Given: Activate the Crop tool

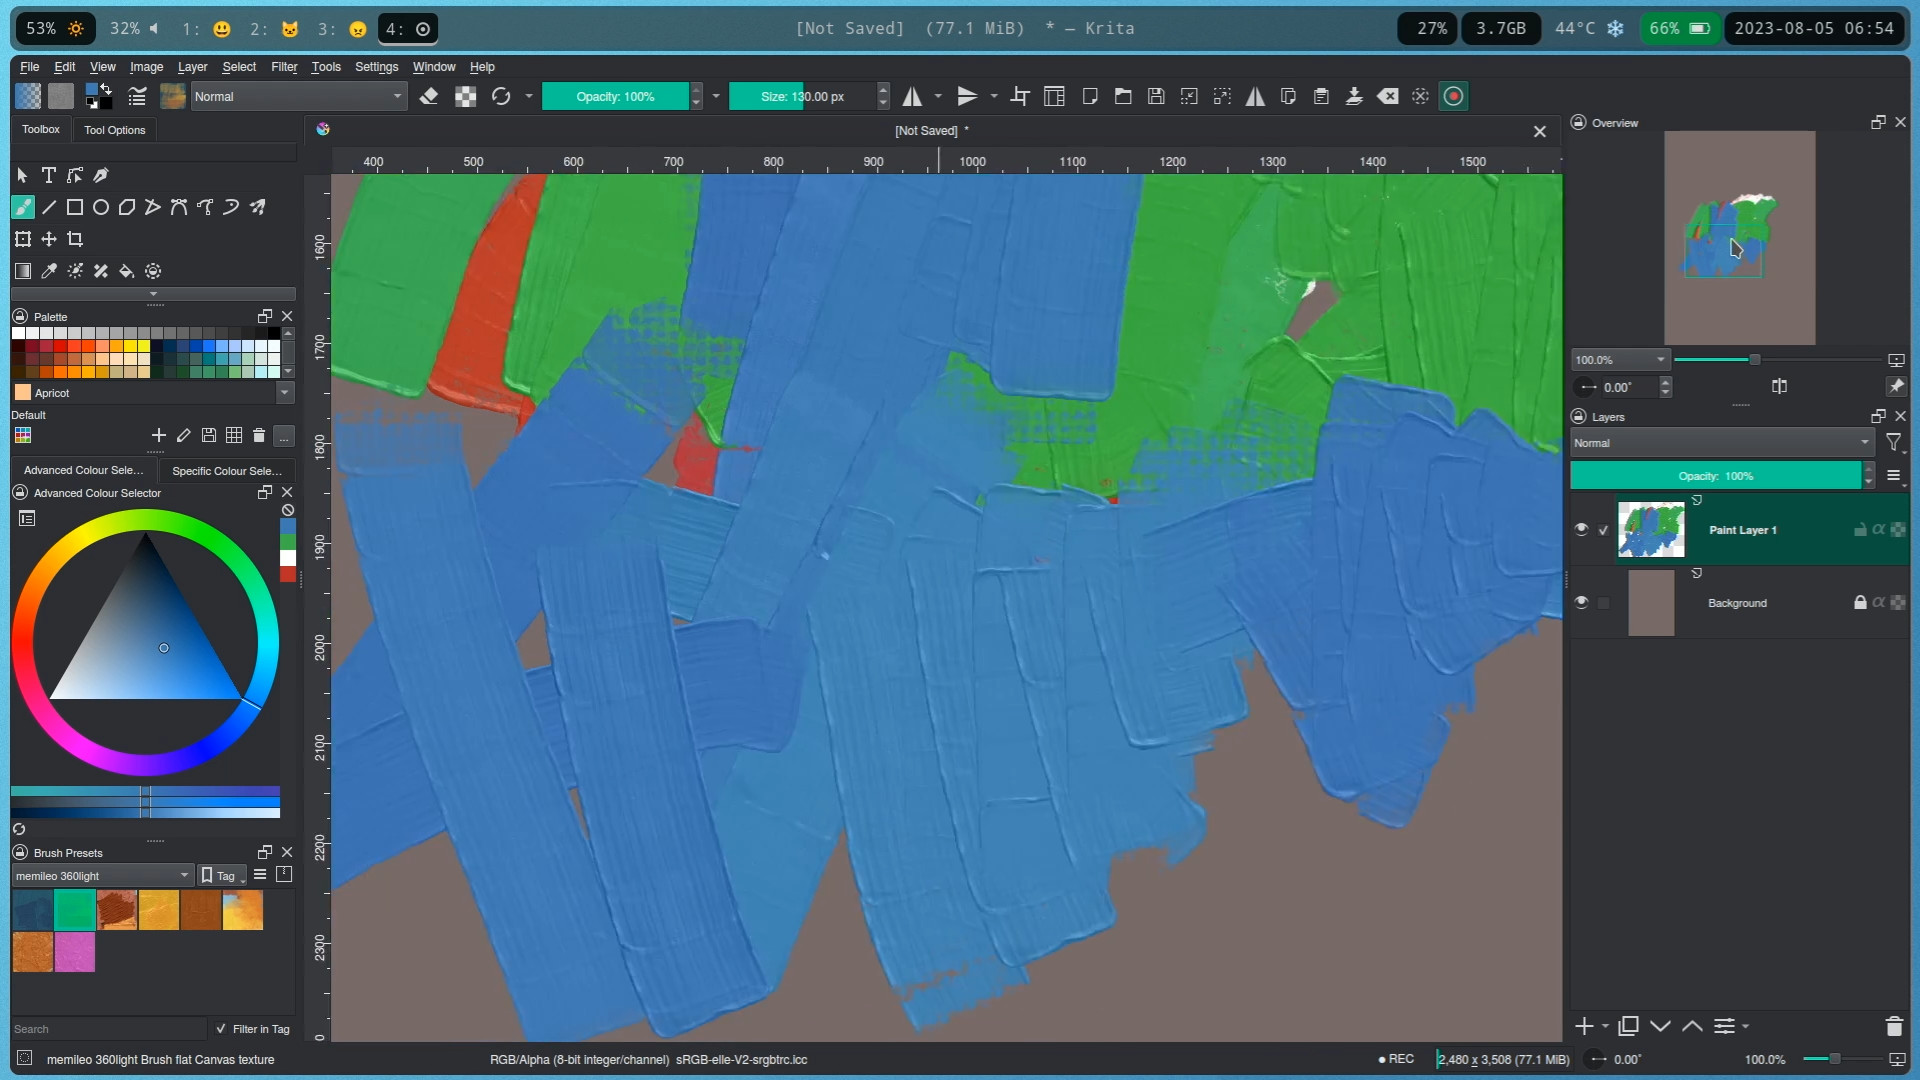Looking at the screenshot, I should click(x=75, y=239).
